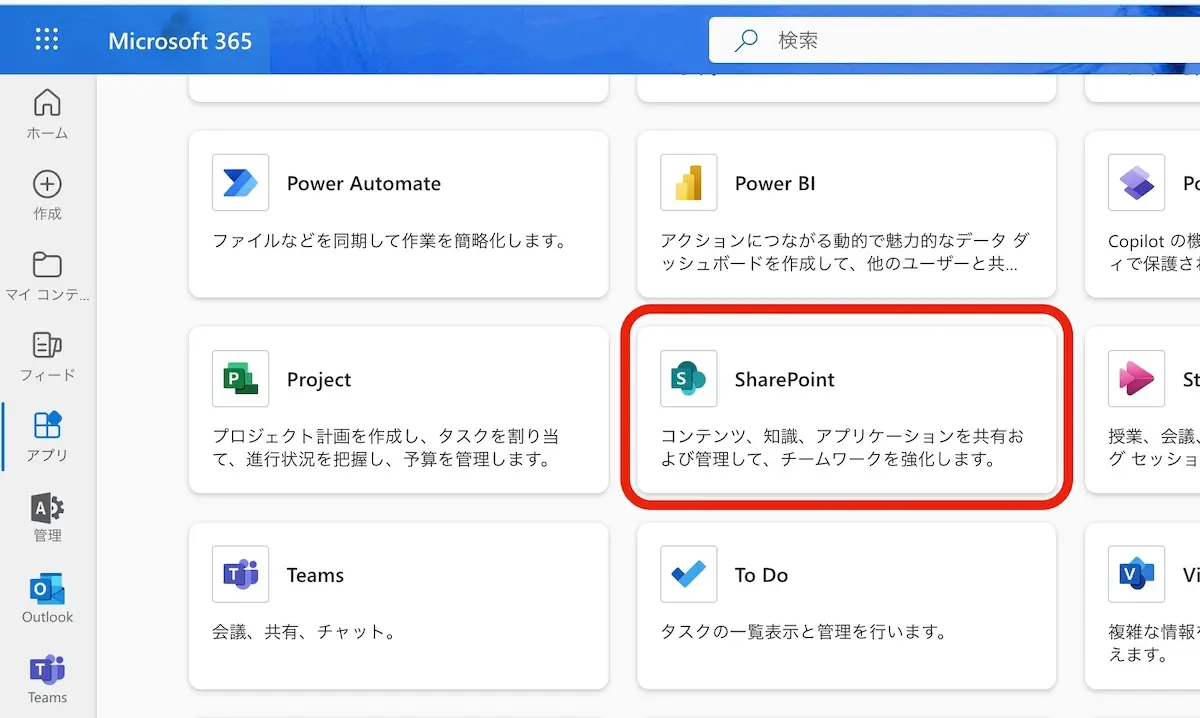Open Outlook from the left sidebar
1200x718 pixels.
[47, 598]
